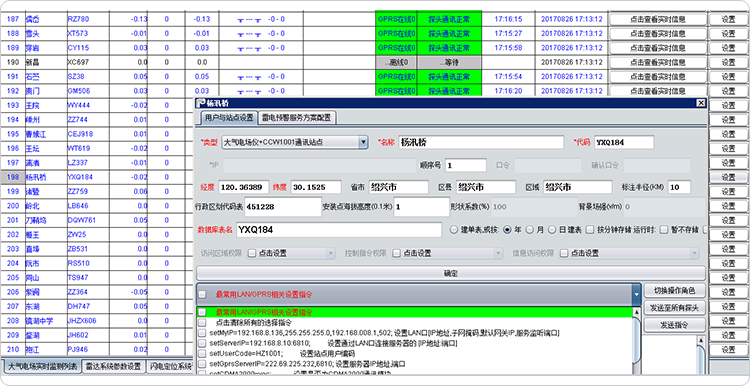Open the 雷达系统参数设置 bottom tab

[x=113, y=367]
